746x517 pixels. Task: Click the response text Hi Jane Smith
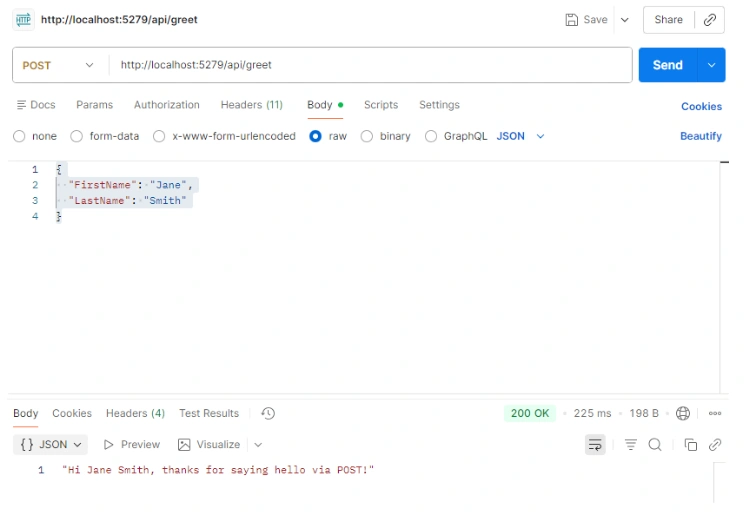coord(218,470)
